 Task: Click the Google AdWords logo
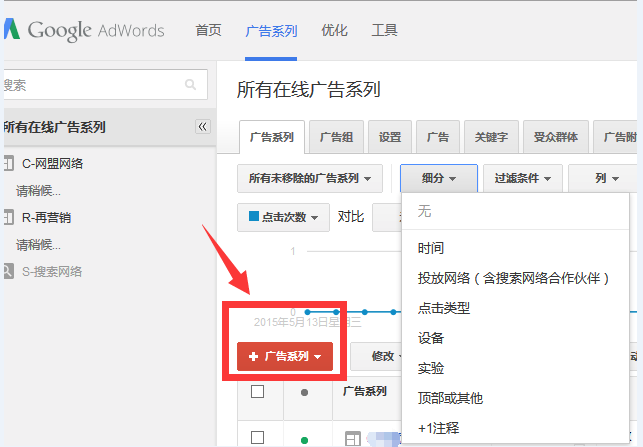84,30
